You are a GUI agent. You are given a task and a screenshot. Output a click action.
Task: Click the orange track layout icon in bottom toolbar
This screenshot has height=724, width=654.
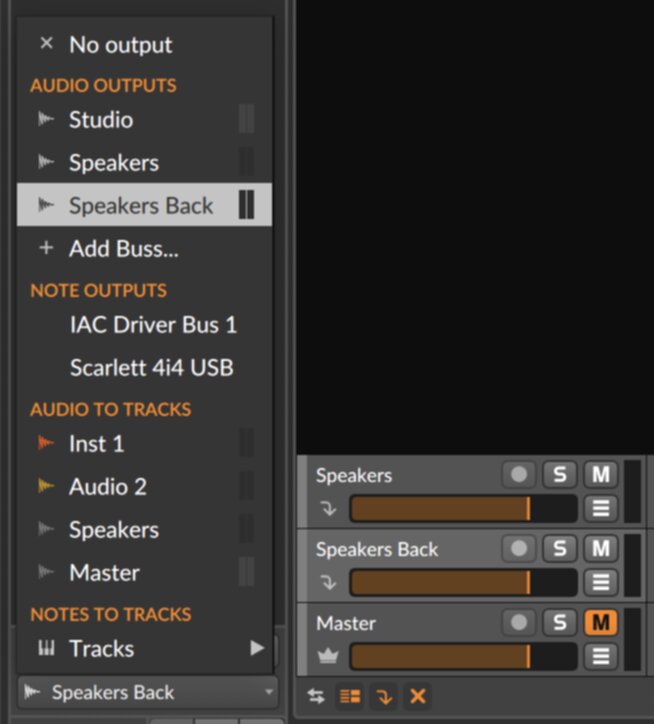[350, 696]
